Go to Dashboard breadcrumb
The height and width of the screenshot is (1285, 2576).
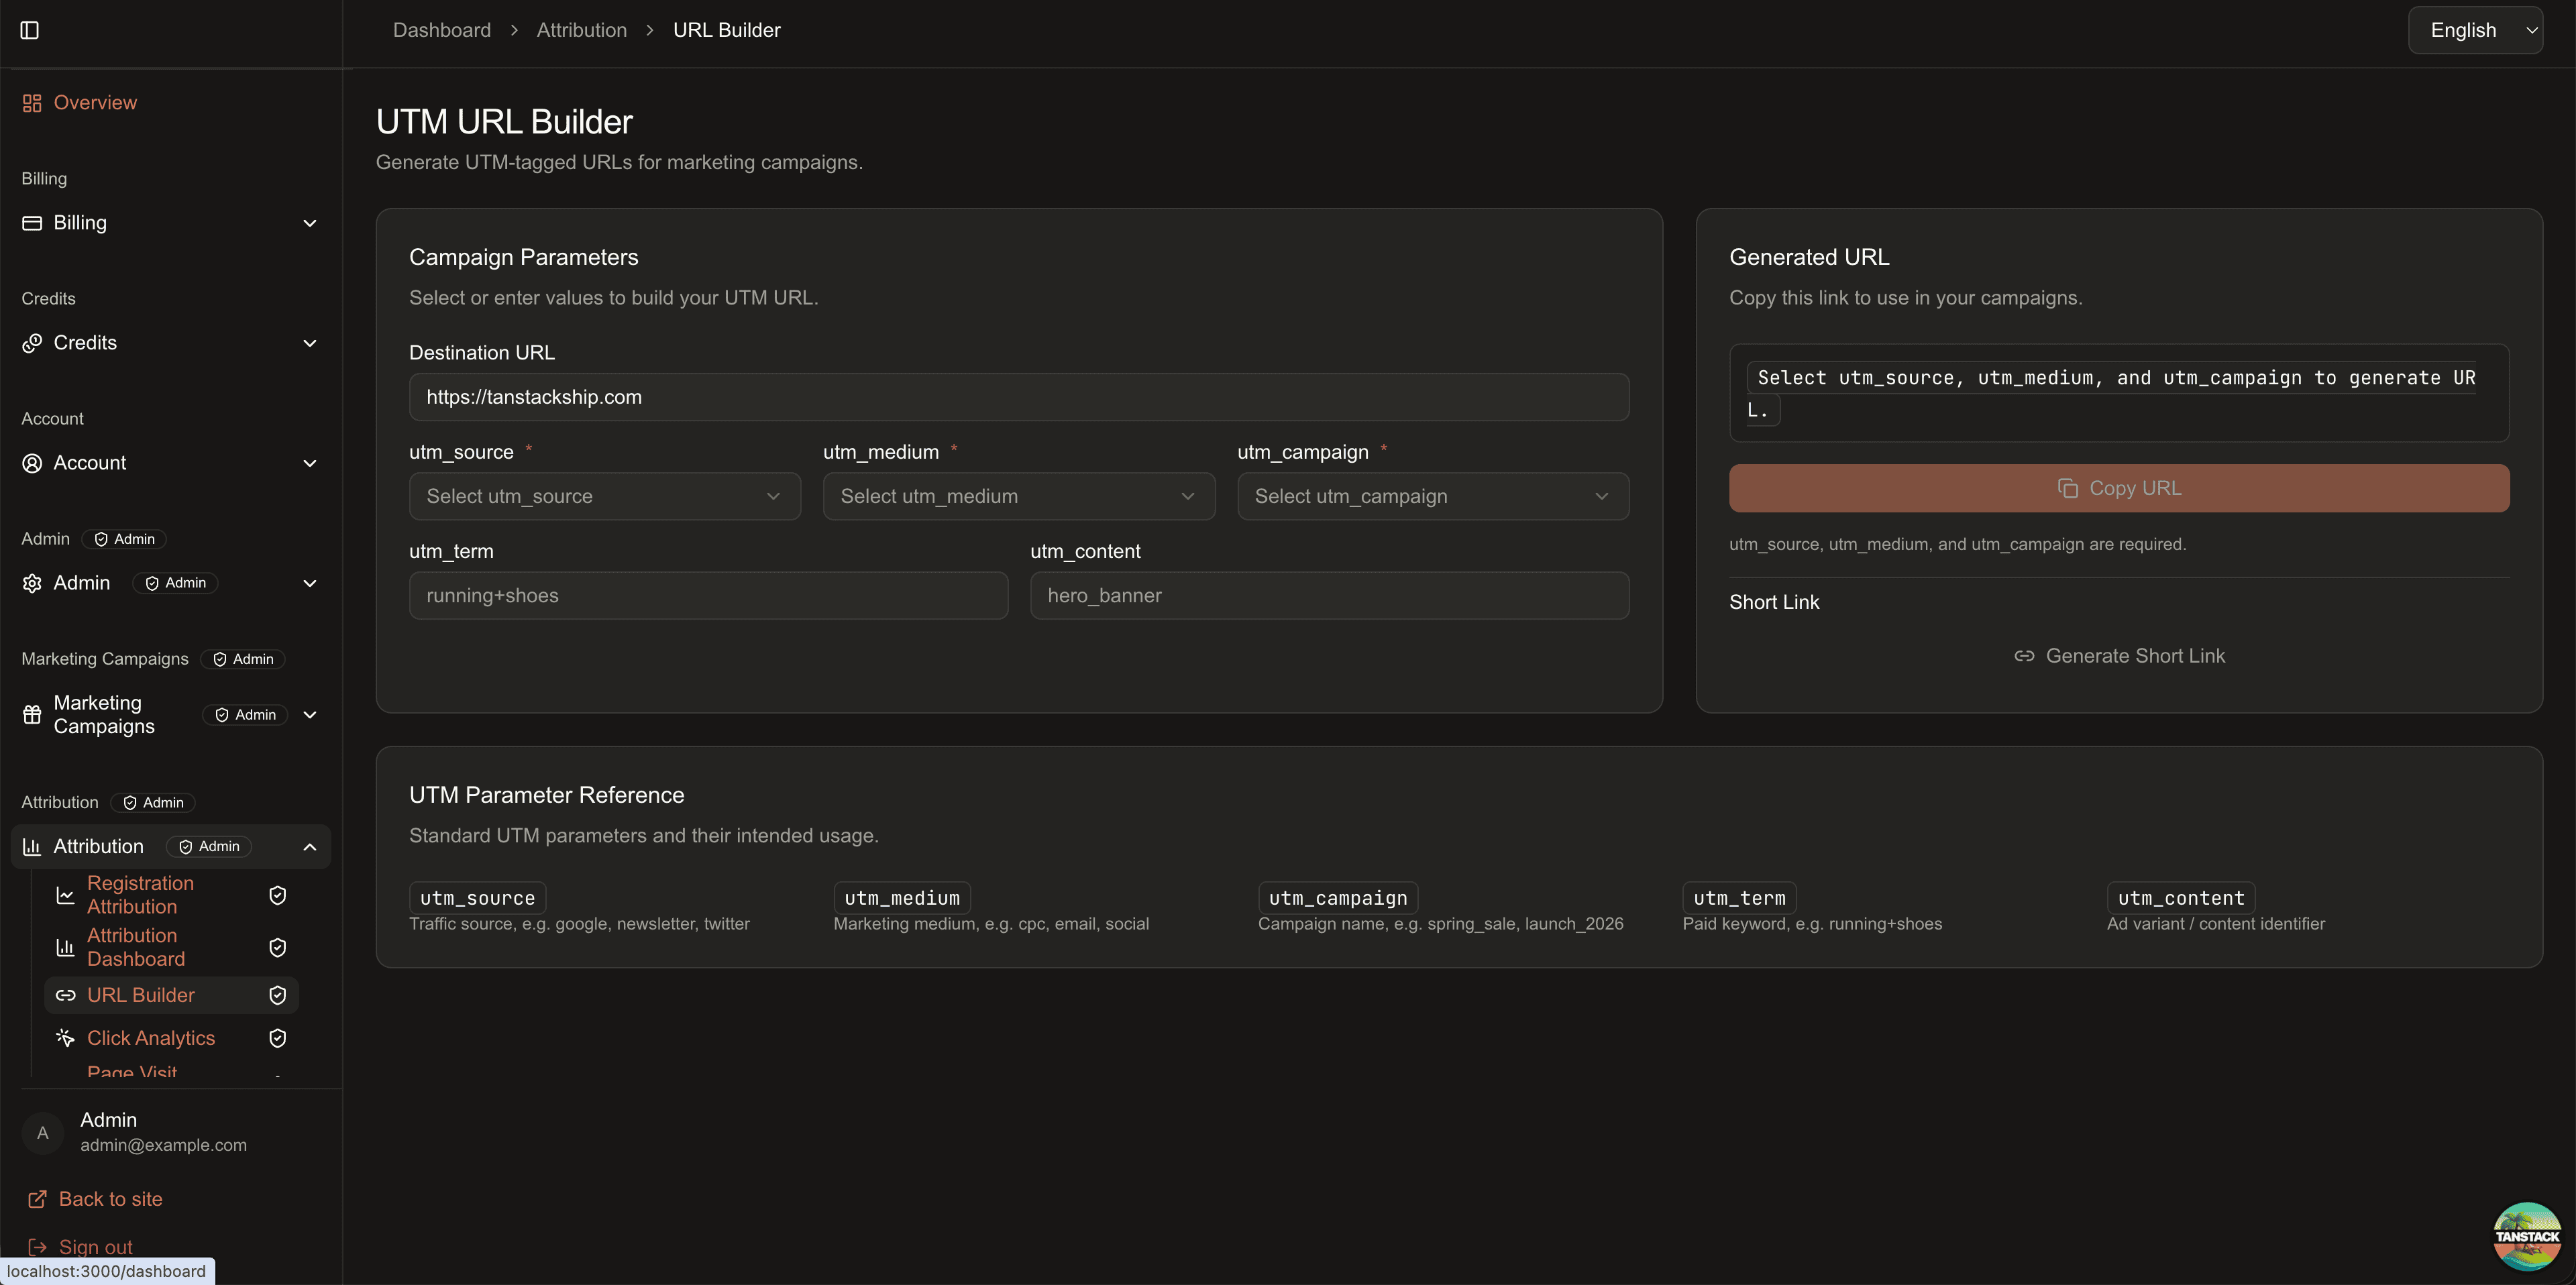[x=442, y=30]
